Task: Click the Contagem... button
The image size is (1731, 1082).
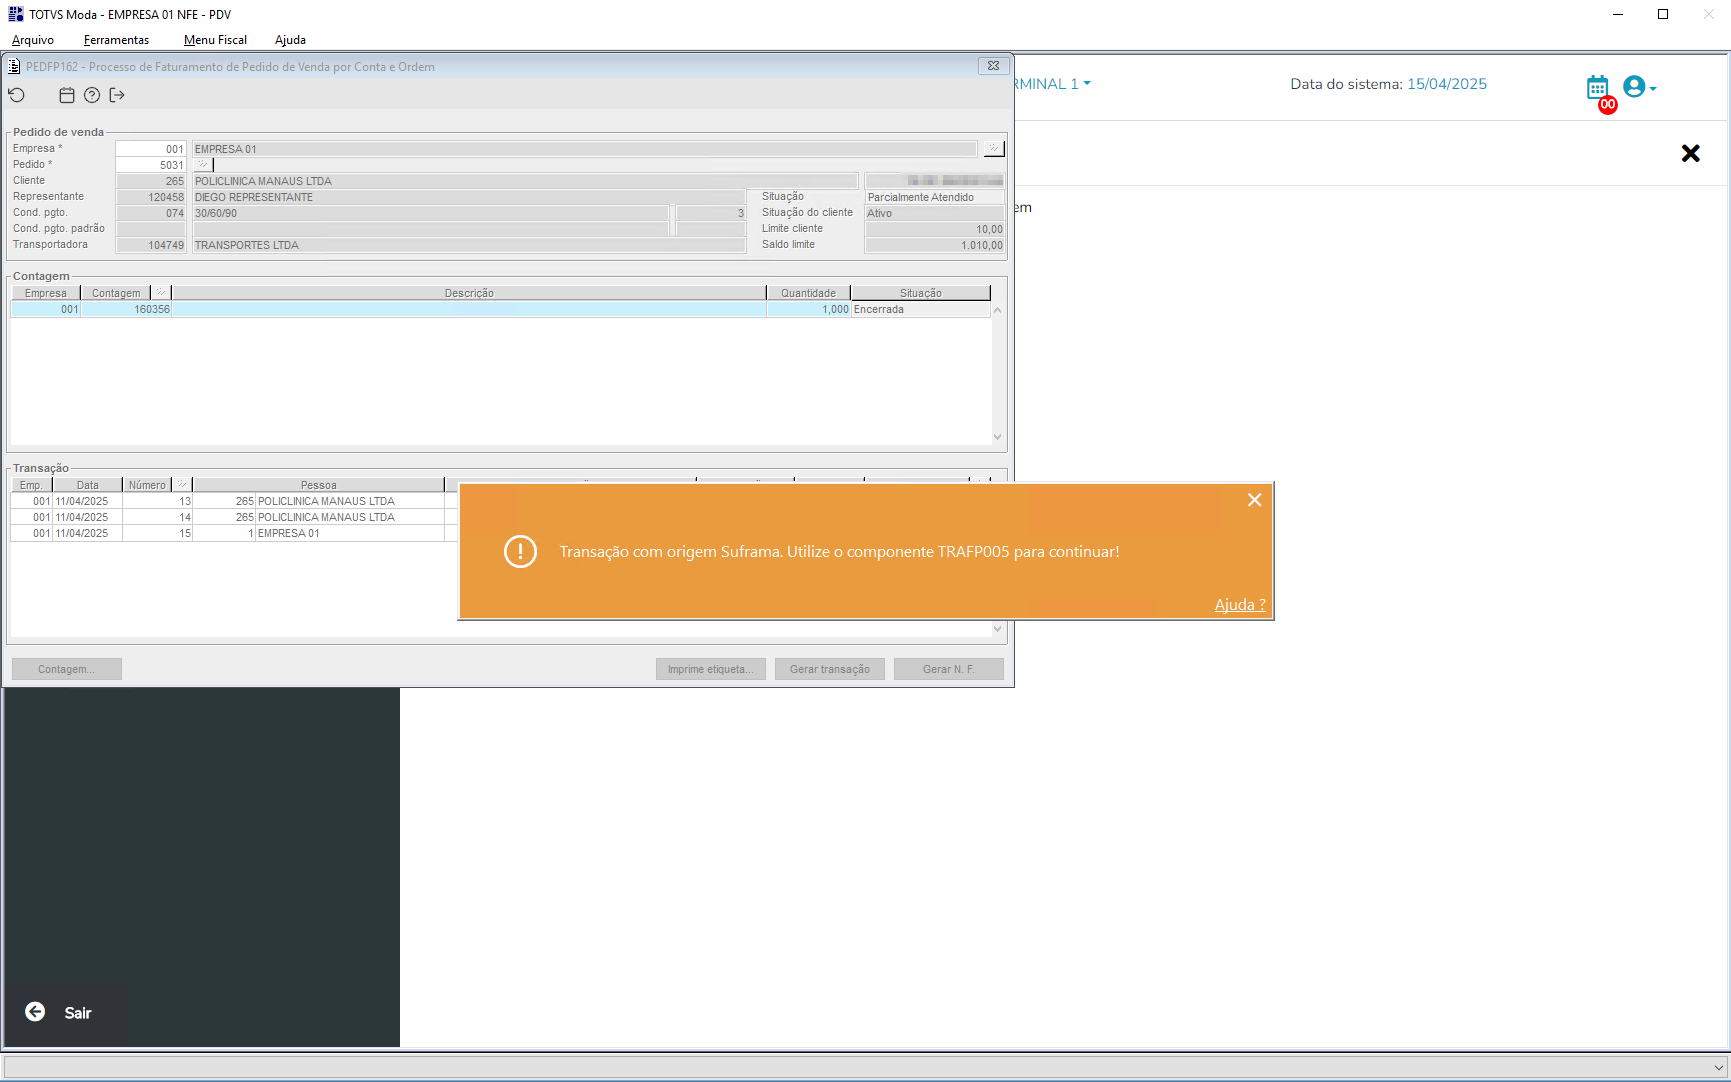Action: tap(67, 669)
